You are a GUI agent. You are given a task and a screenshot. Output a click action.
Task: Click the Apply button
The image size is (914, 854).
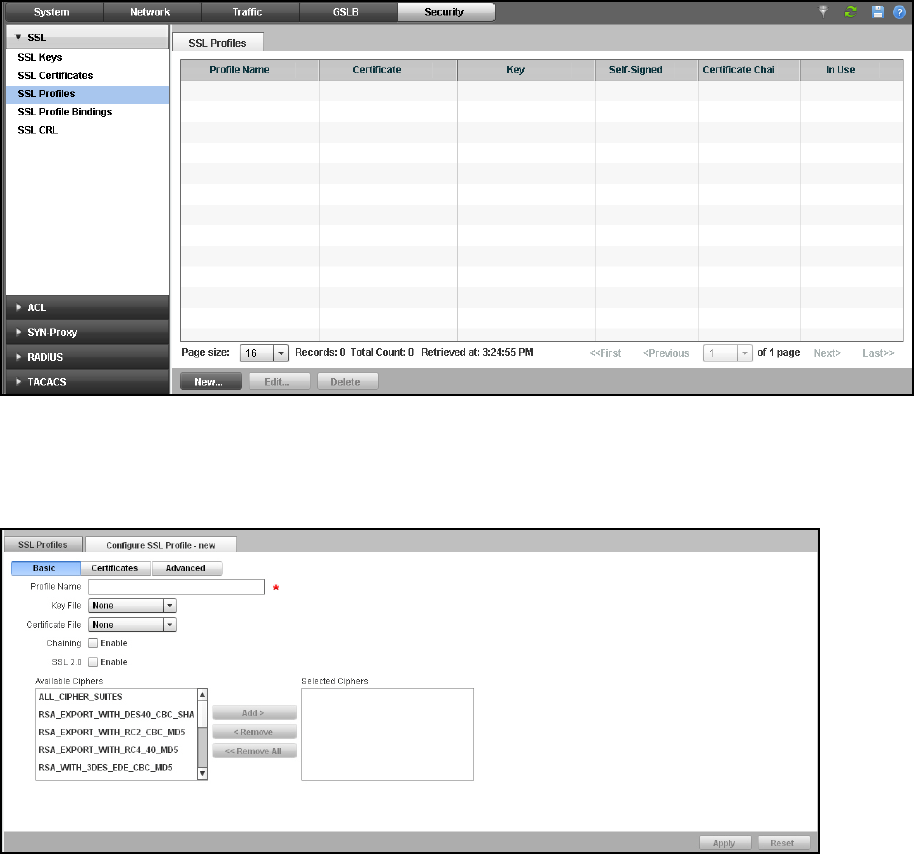tap(726, 843)
